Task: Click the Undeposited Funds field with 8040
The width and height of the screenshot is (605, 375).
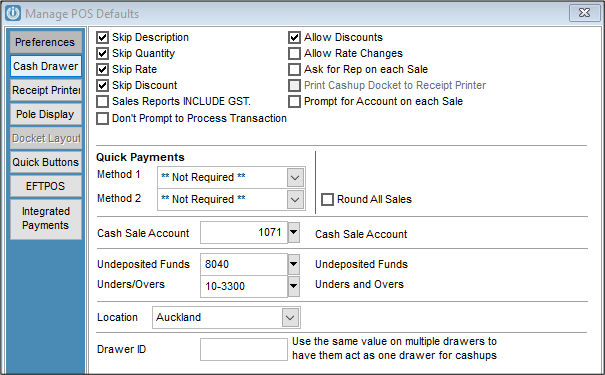Action: pos(244,264)
